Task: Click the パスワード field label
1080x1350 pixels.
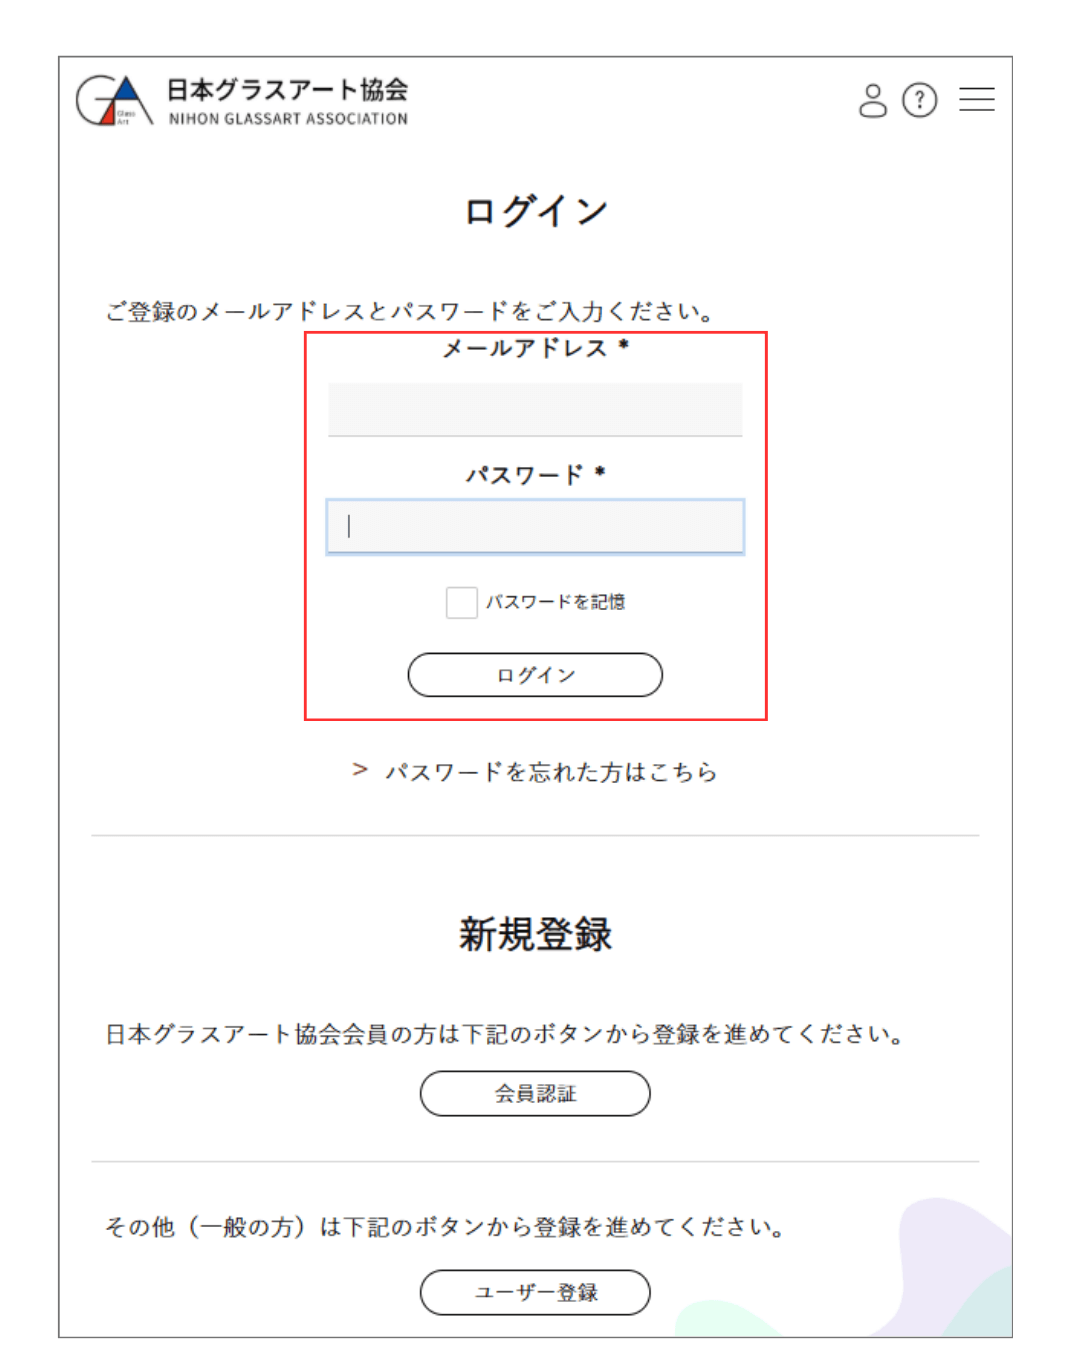Action: click(x=525, y=474)
